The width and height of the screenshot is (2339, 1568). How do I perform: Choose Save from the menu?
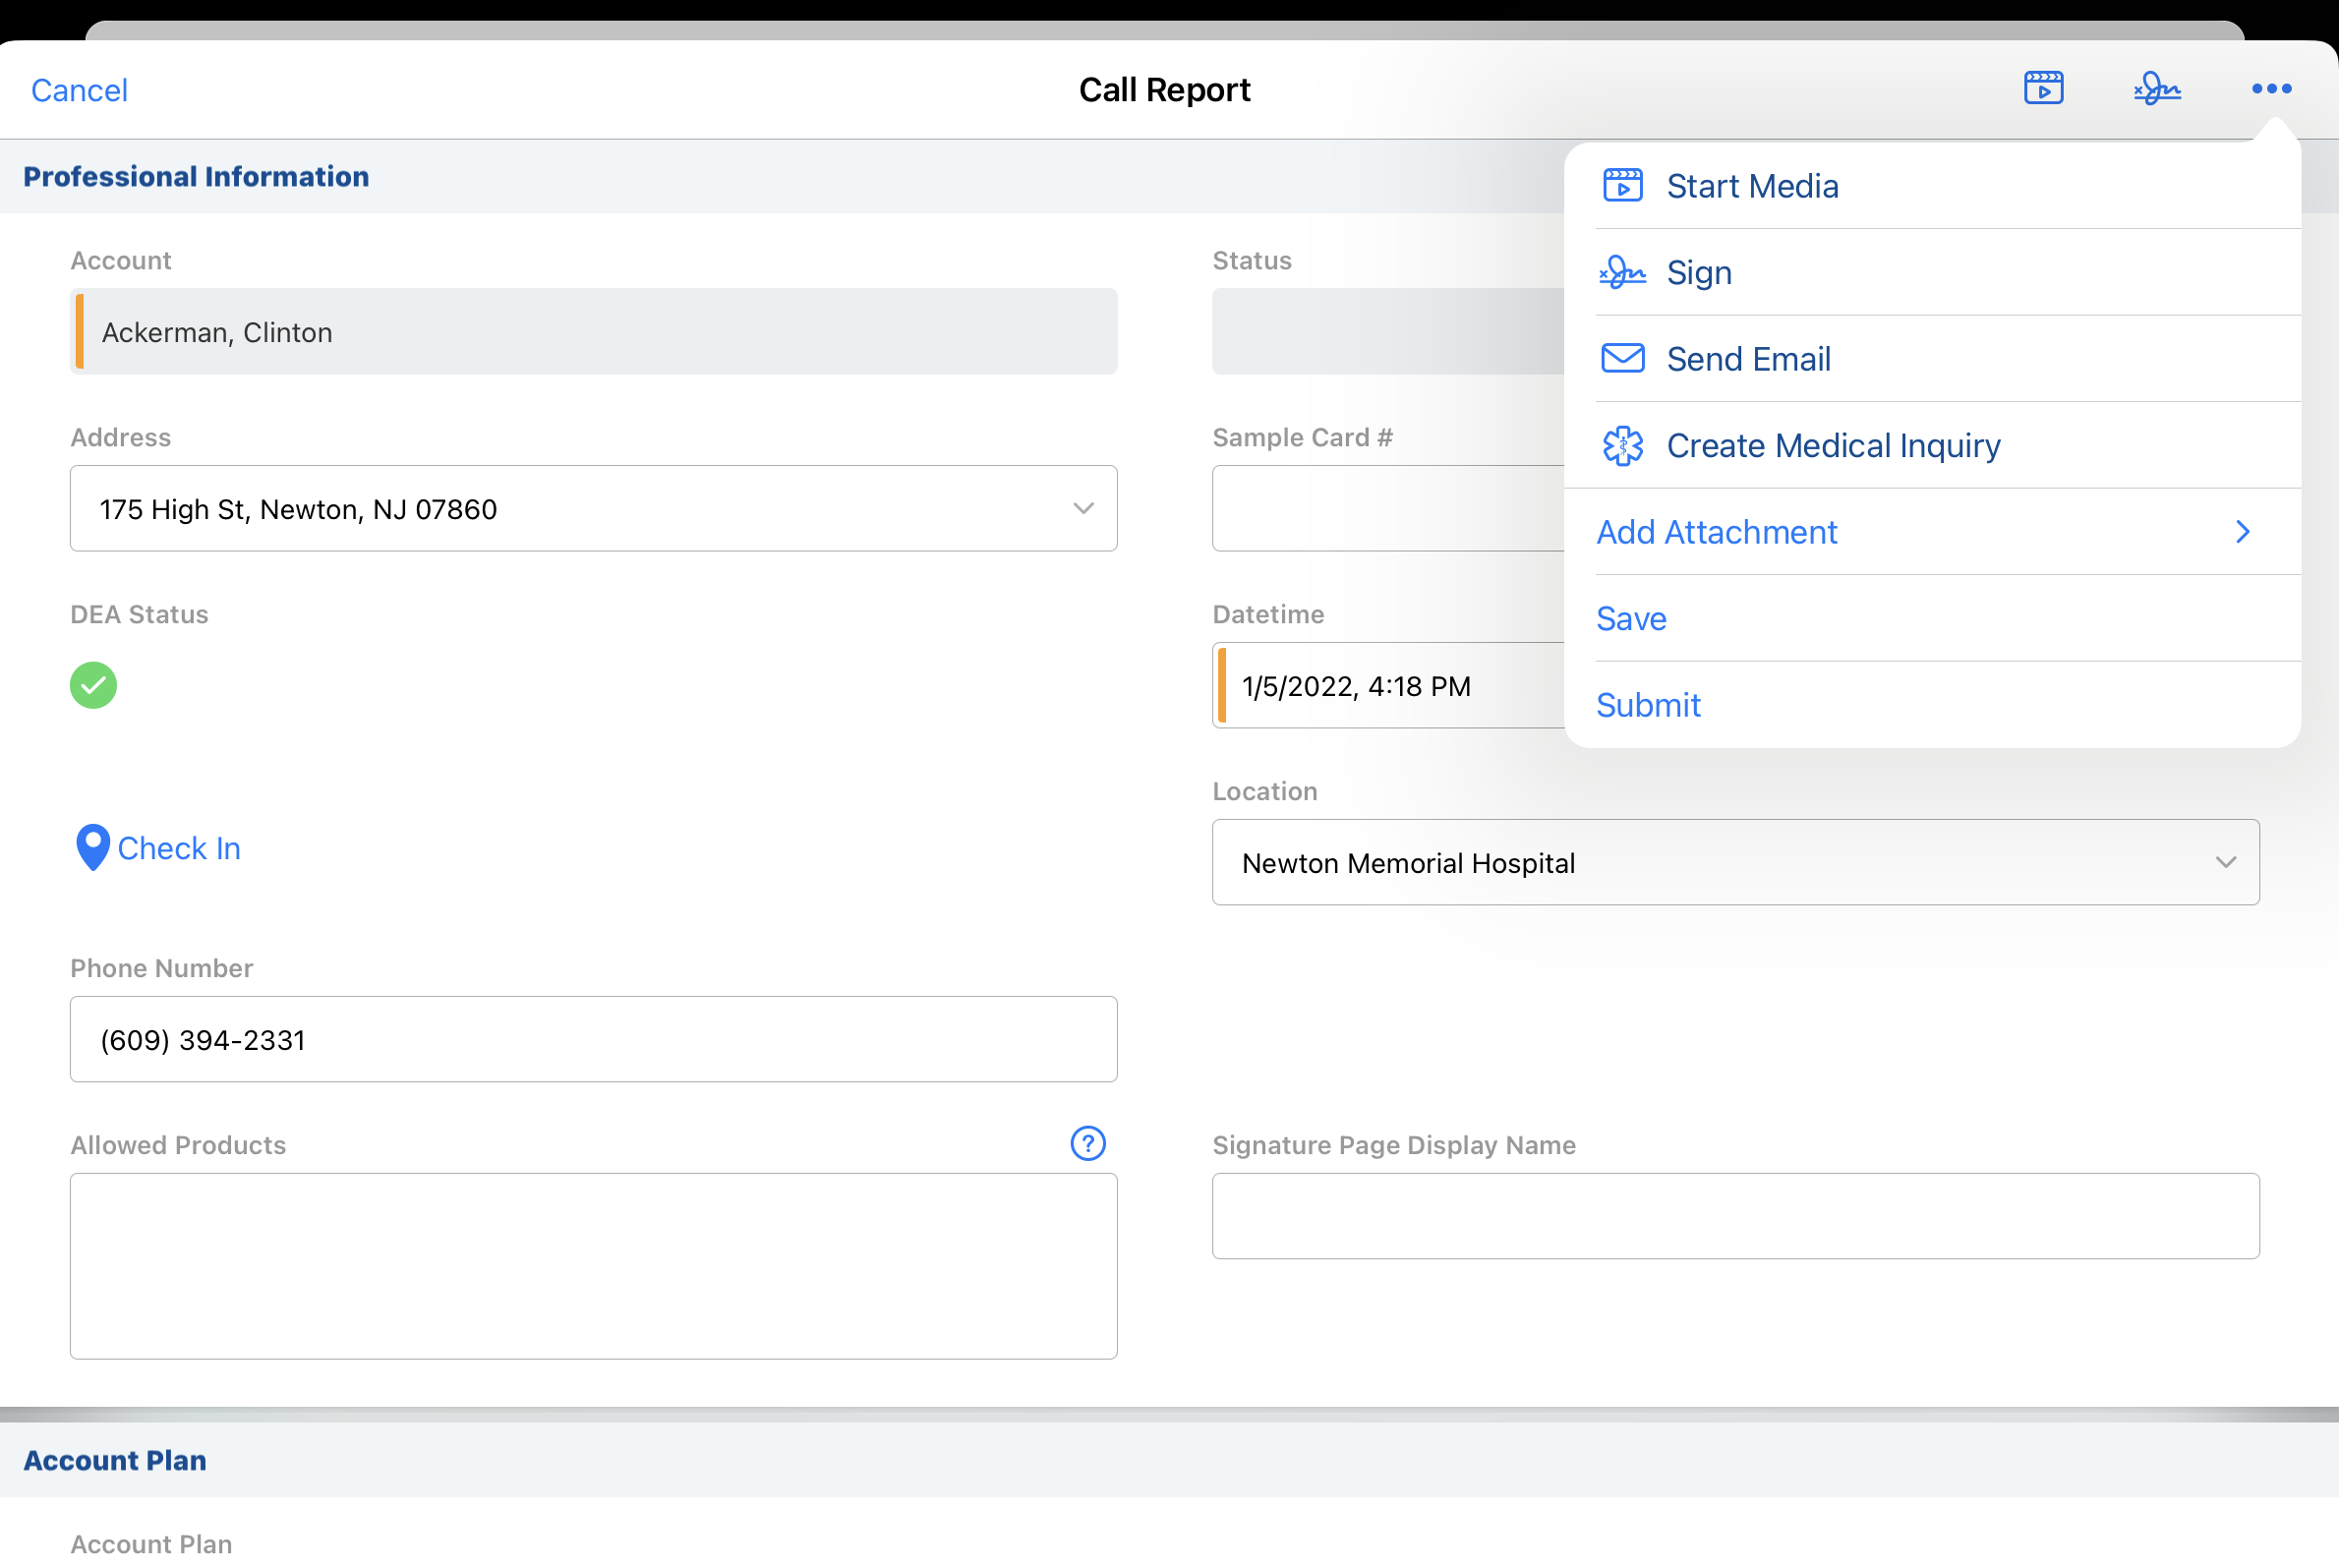click(1631, 618)
